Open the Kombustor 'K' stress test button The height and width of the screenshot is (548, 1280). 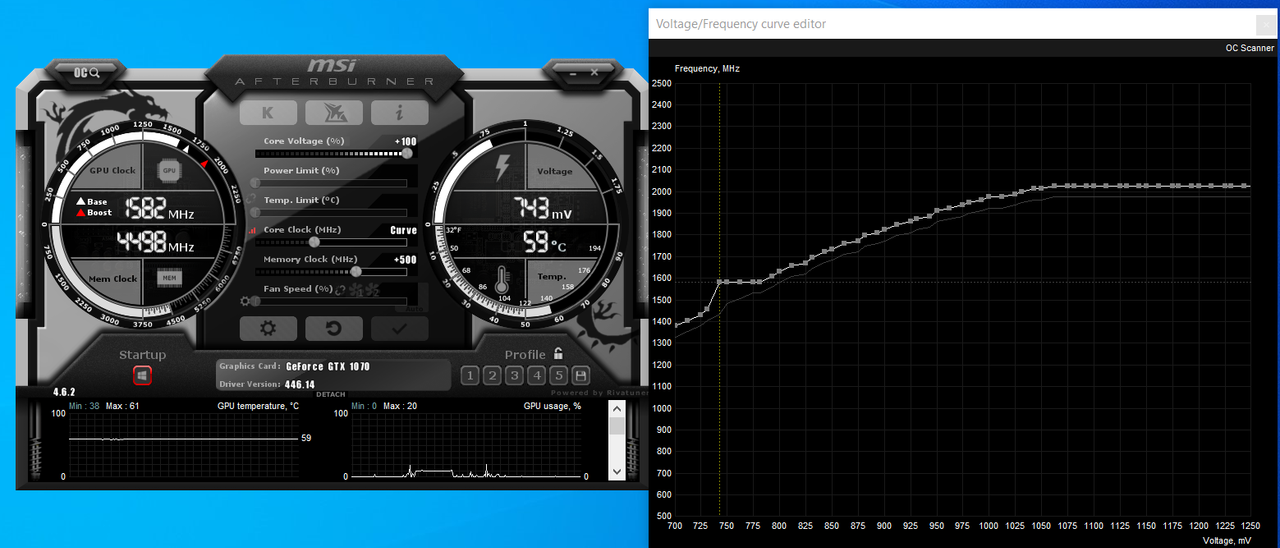[x=268, y=113]
